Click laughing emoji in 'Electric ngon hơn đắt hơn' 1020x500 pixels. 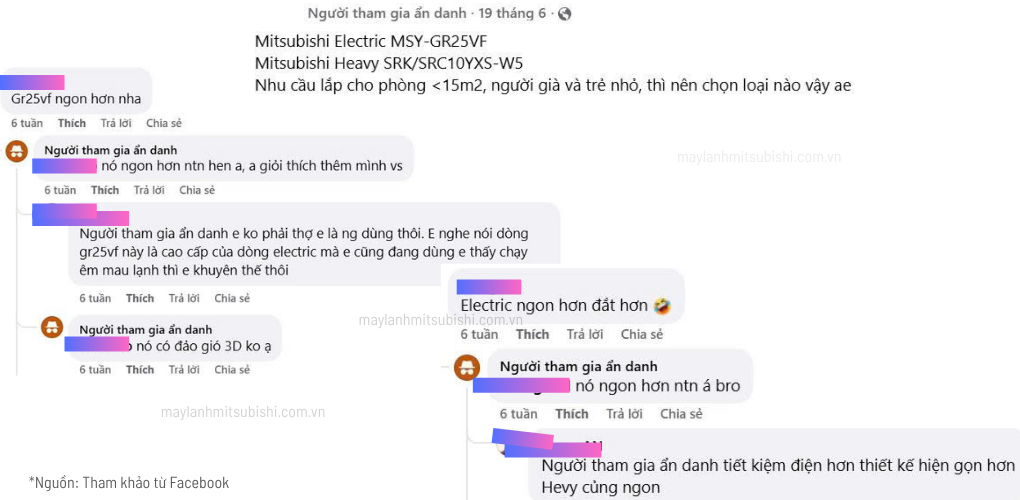coord(663,306)
